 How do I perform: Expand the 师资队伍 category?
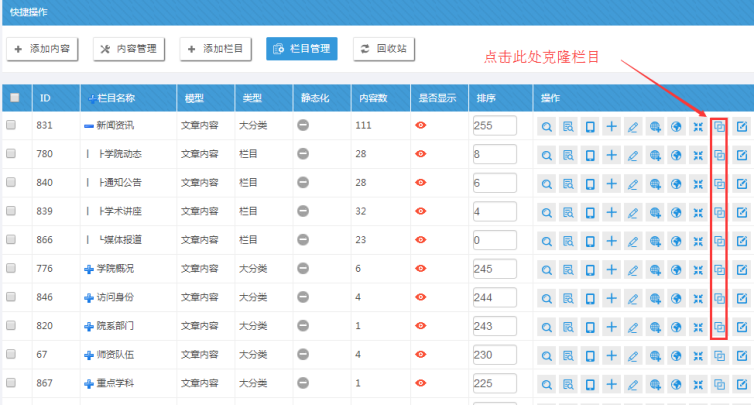(89, 355)
